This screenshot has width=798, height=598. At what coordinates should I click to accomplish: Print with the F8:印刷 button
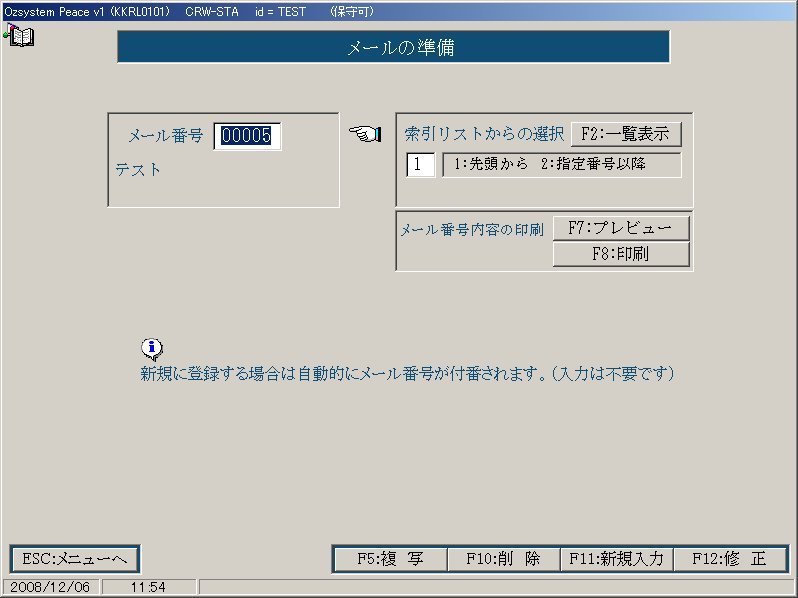[x=621, y=253]
